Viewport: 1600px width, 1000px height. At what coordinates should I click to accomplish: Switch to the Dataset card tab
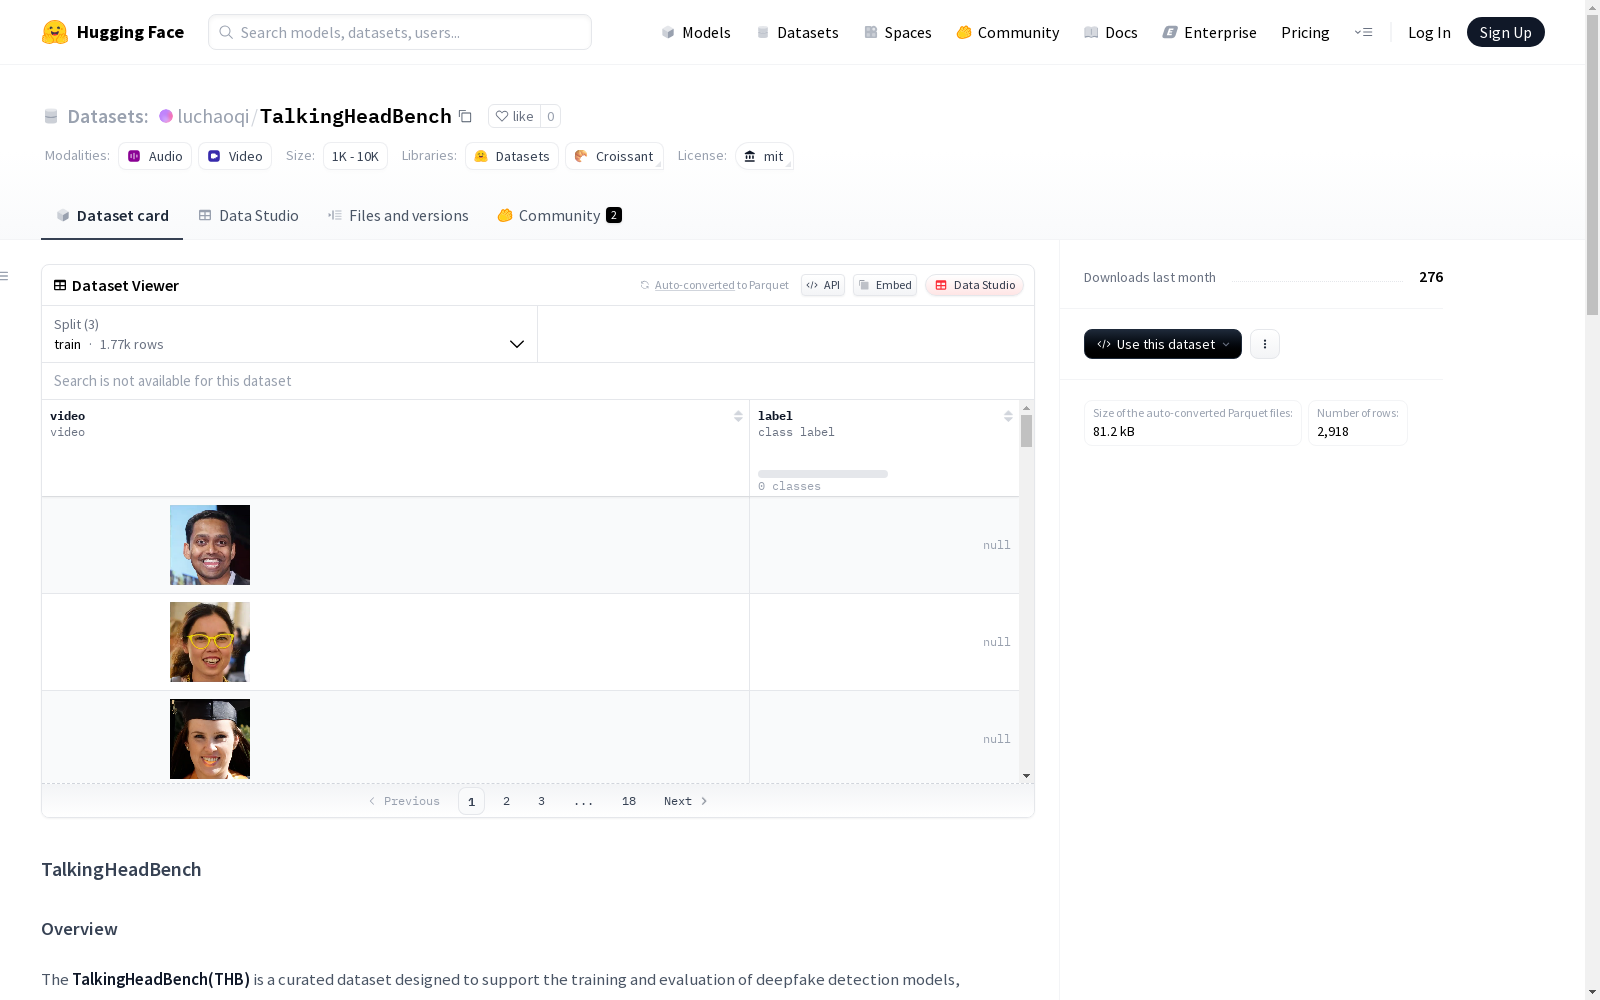(x=112, y=215)
